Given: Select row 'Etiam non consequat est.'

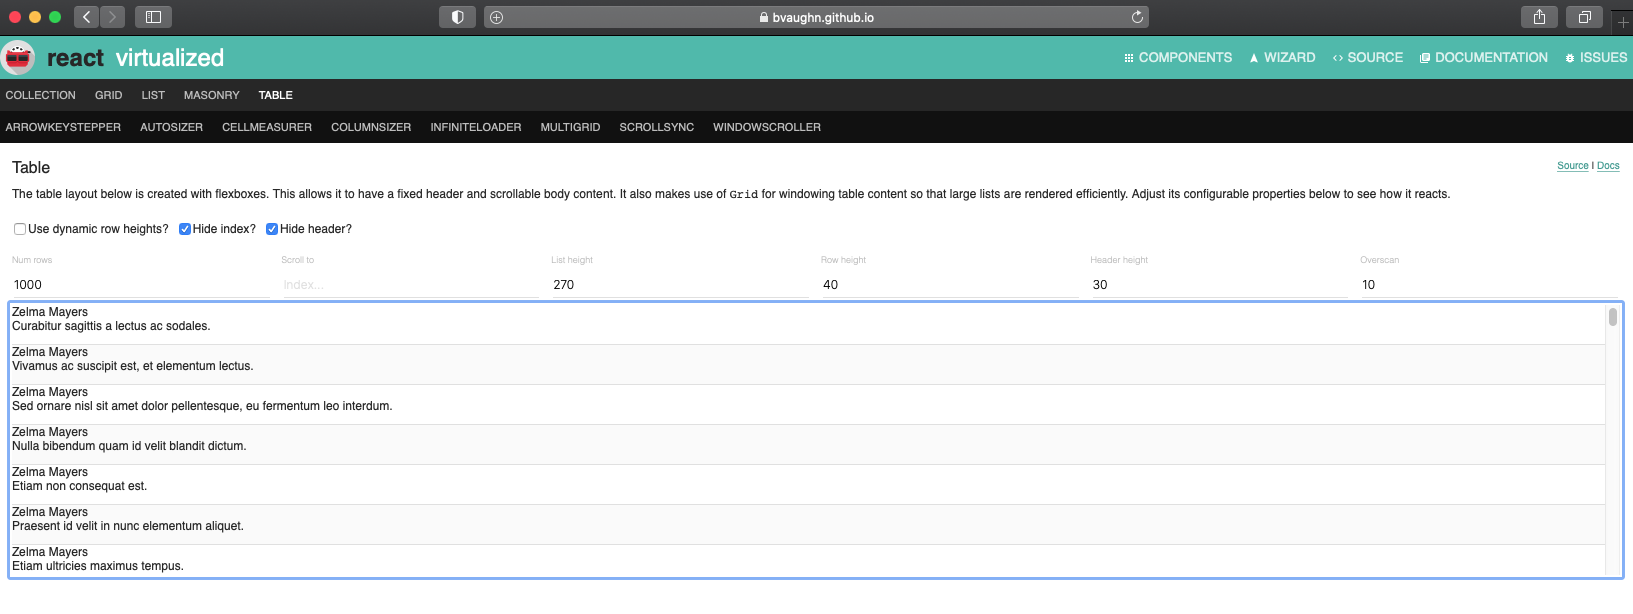Looking at the screenshot, I should 807,484.
